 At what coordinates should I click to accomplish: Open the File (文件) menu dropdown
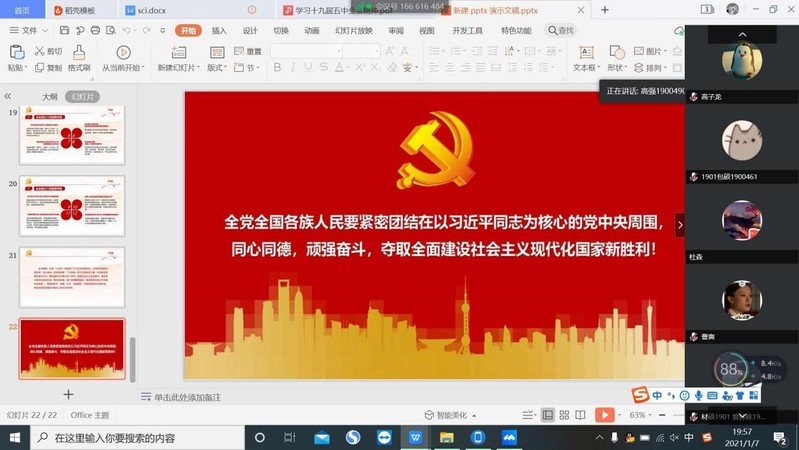coord(28,31)
